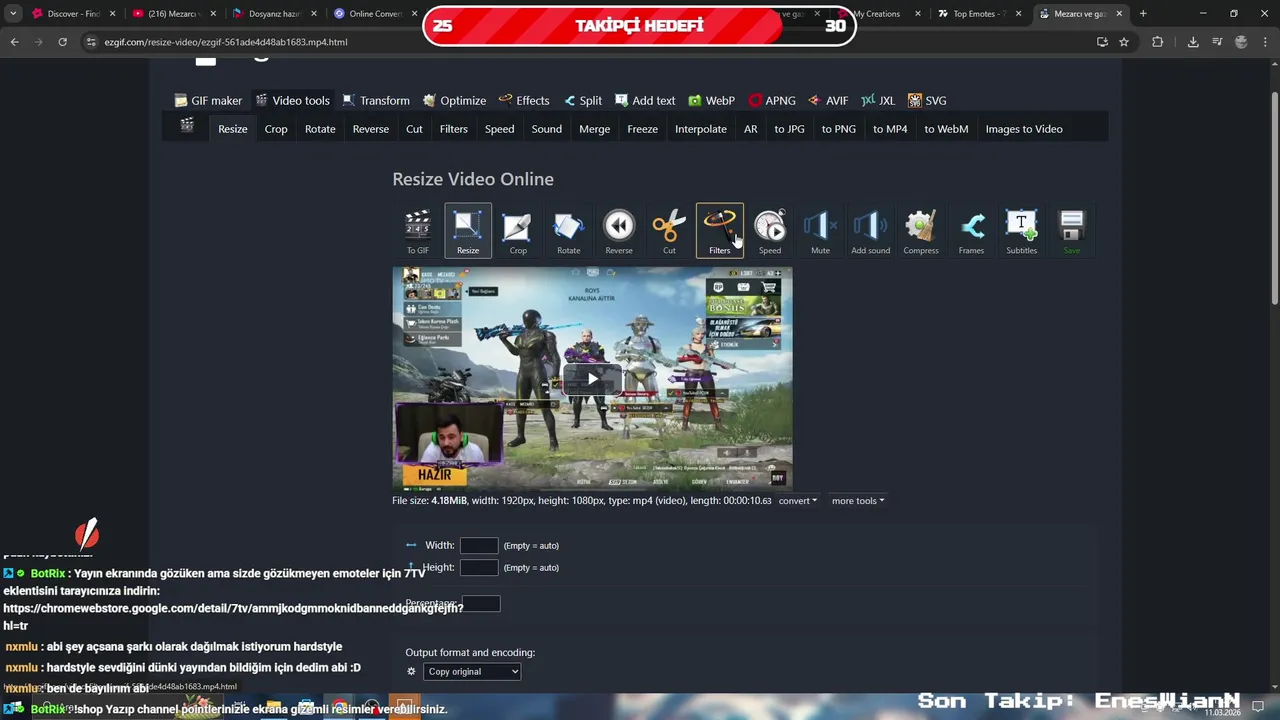The image size is (1280, 720).
Task: Click the browser address bar
Action: click(590, 42)
